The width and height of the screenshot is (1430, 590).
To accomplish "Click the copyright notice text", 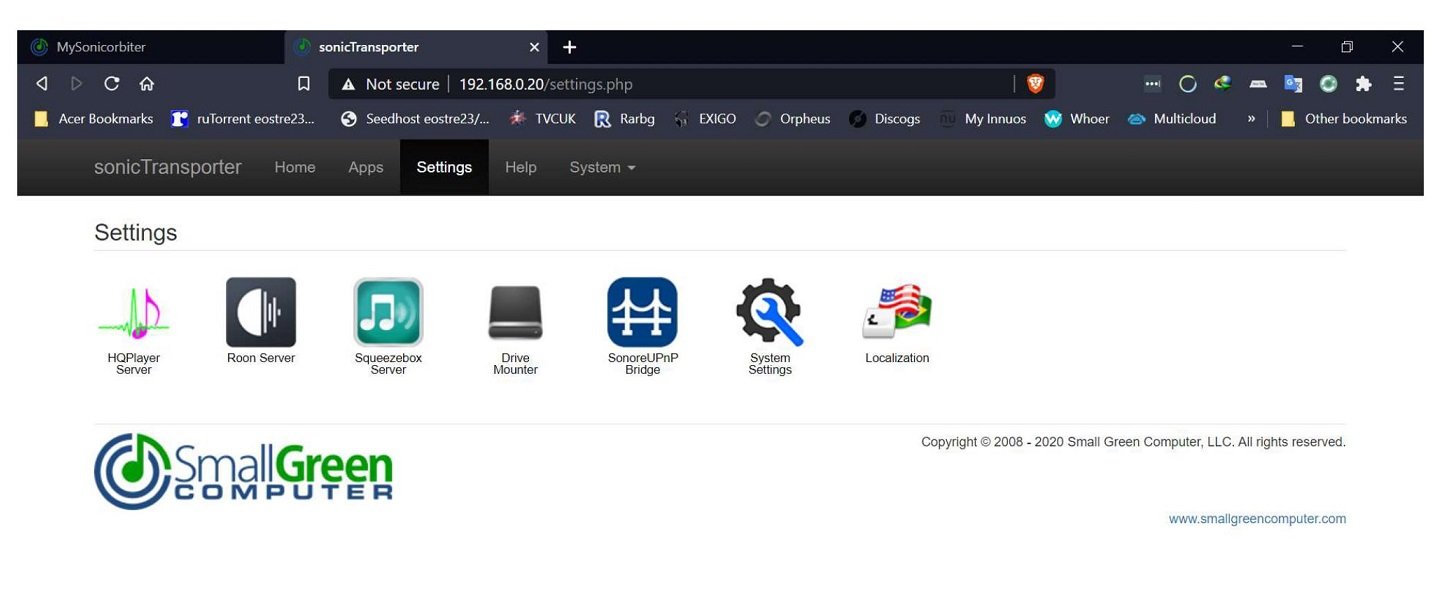I will click(x=1133, y=441).
